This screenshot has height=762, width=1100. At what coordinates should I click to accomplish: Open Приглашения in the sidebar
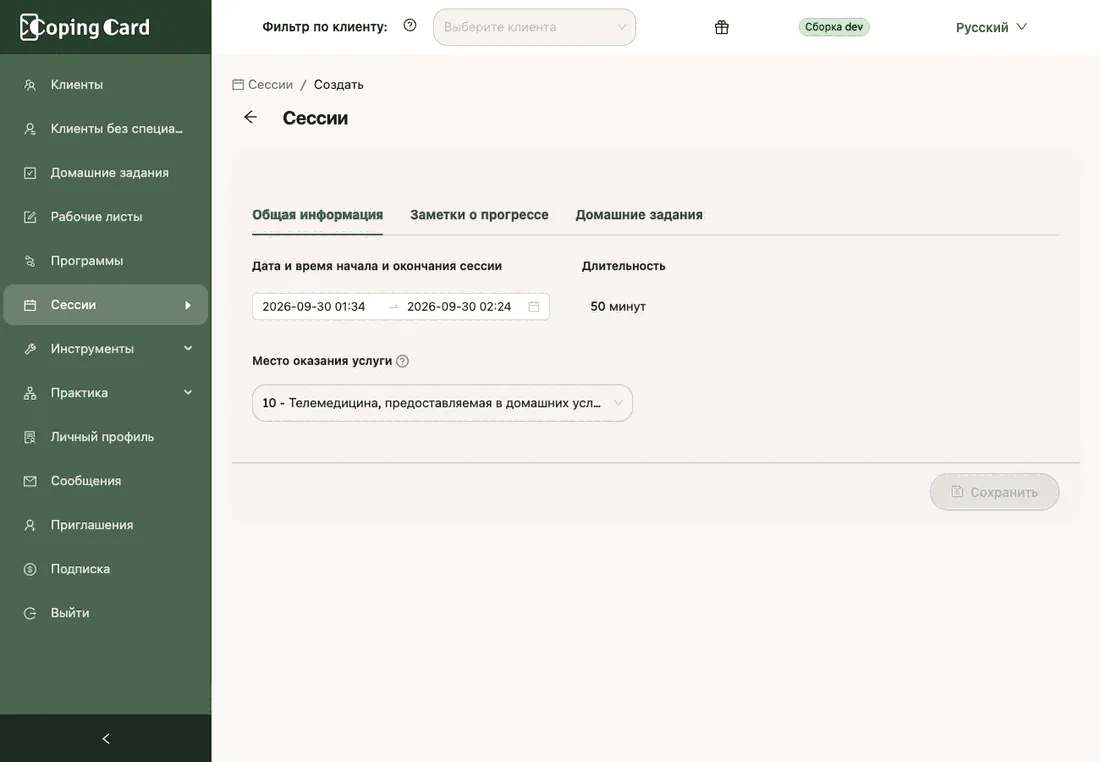point(105,525)
